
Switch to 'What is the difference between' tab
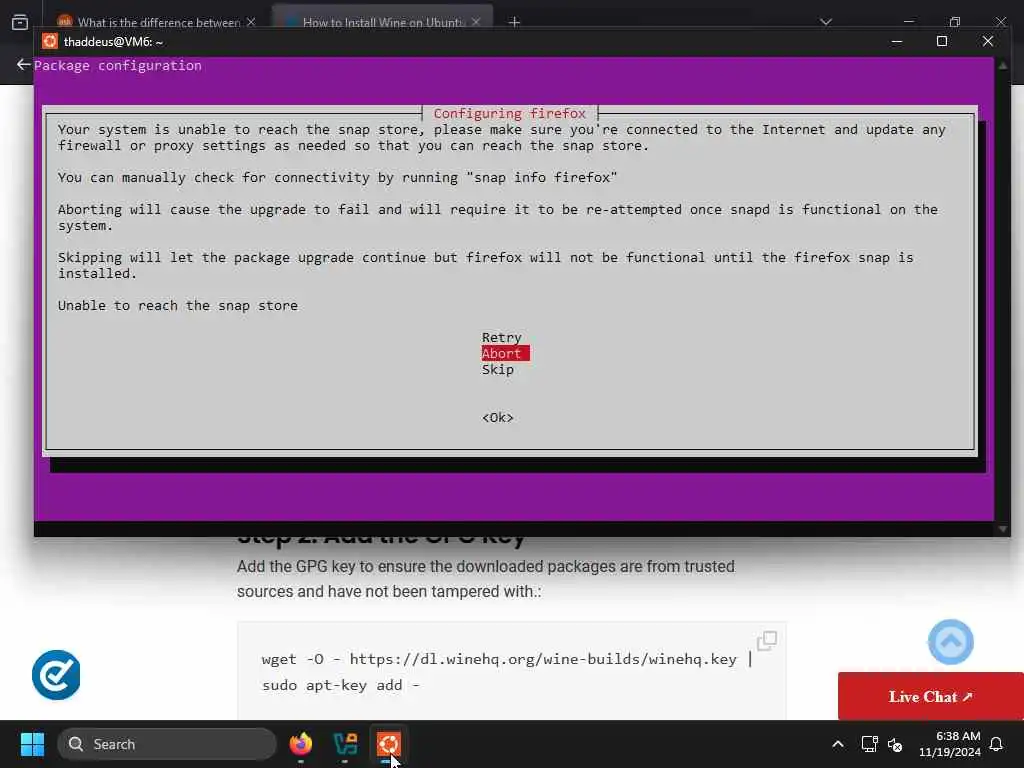(x=159, y=23)
